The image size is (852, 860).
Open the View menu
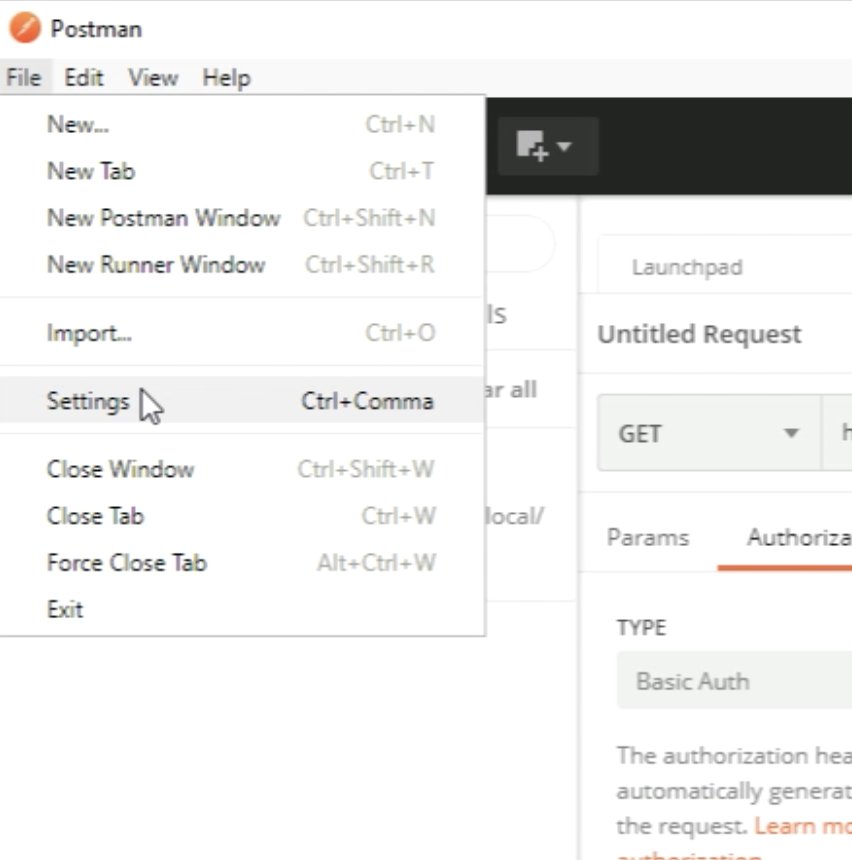[153, 78]
